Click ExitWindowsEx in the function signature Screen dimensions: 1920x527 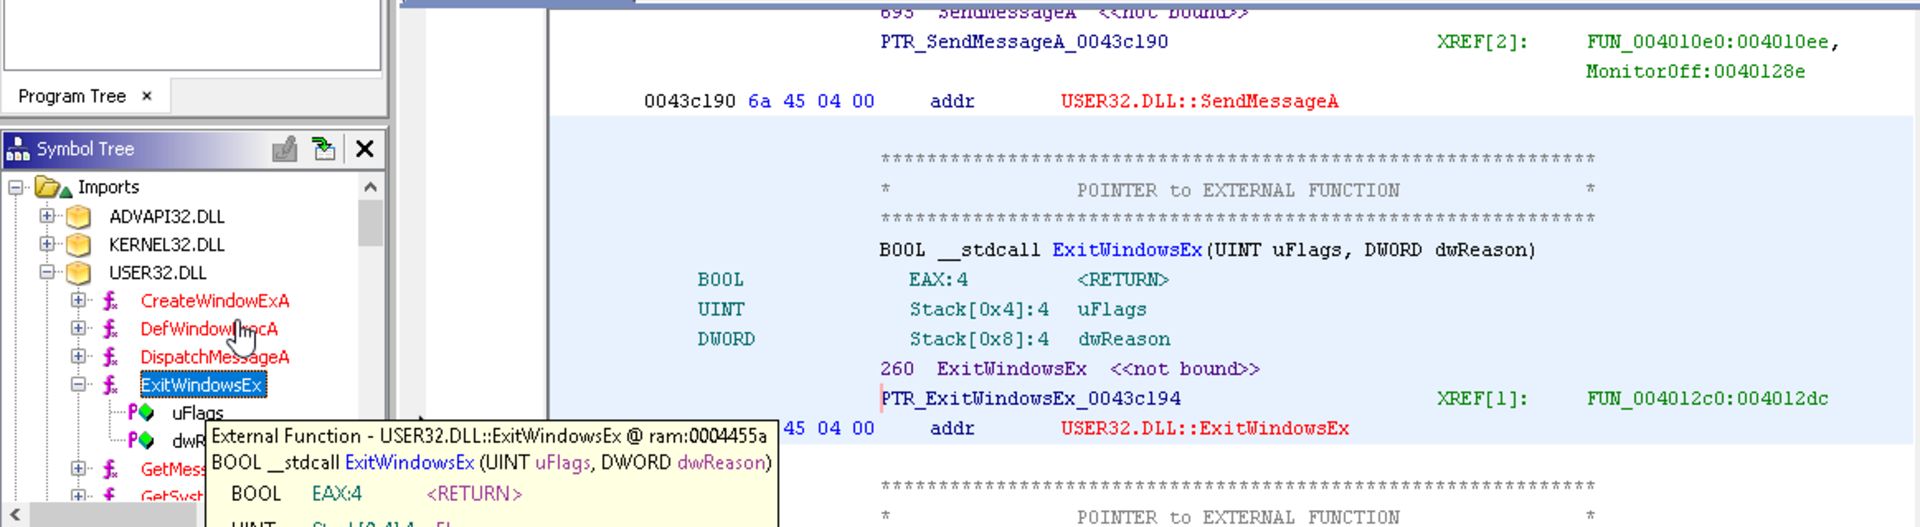pyautogui.click(x=1126, y=250)
